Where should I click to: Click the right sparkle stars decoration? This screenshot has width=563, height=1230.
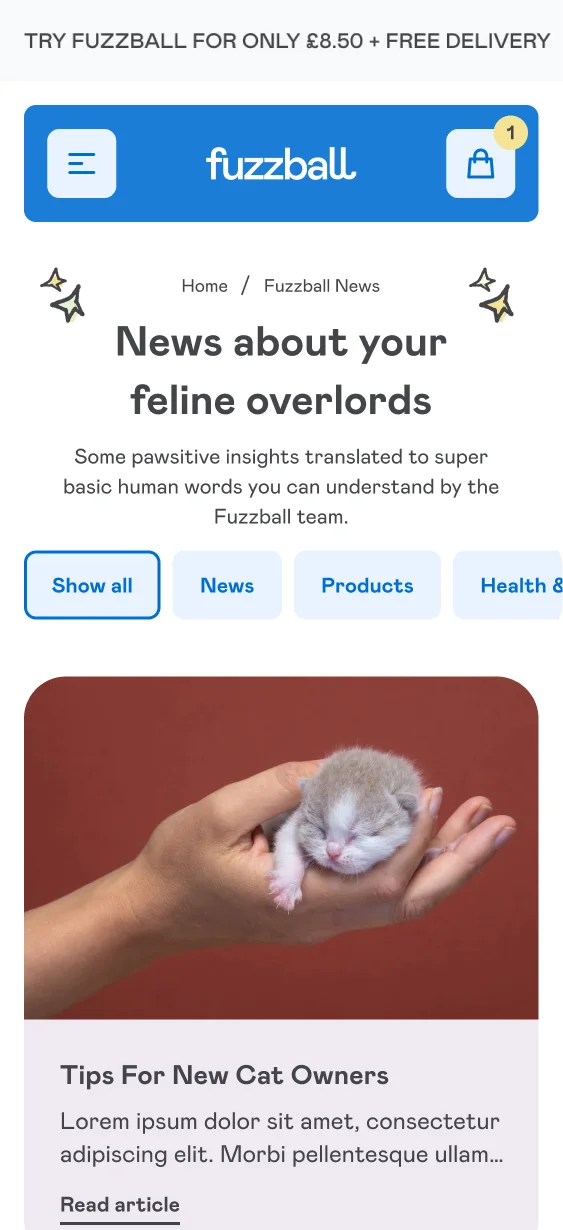492,294
